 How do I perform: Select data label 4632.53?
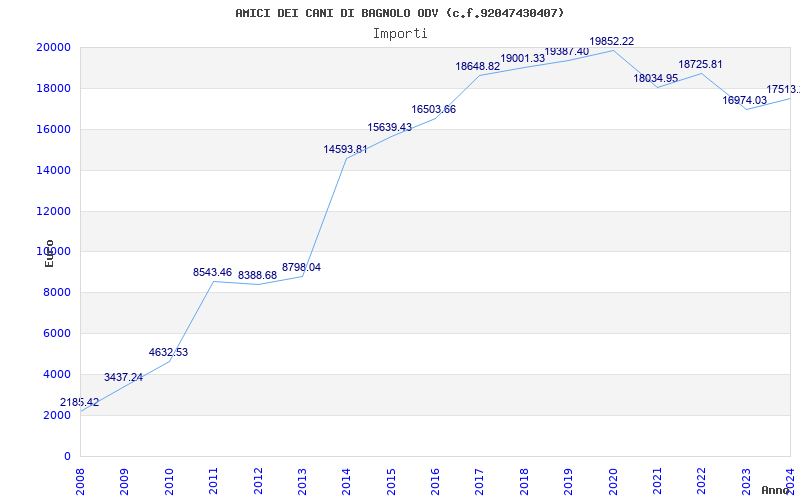168,353
